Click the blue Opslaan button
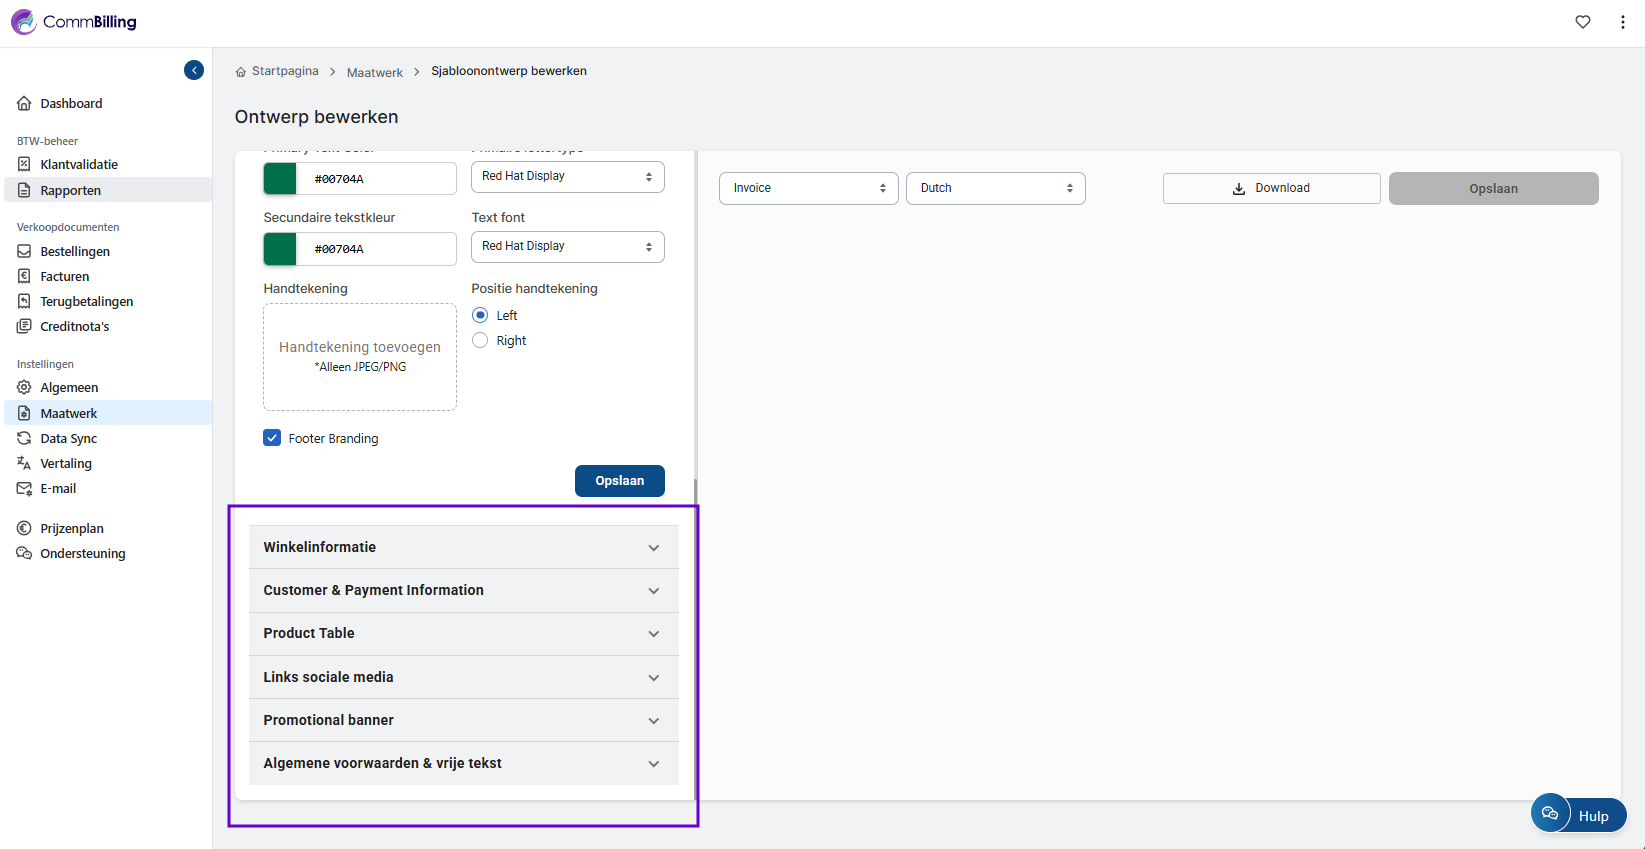The height and width of the screenshot is (849, 1645). [x=619, y=481]
